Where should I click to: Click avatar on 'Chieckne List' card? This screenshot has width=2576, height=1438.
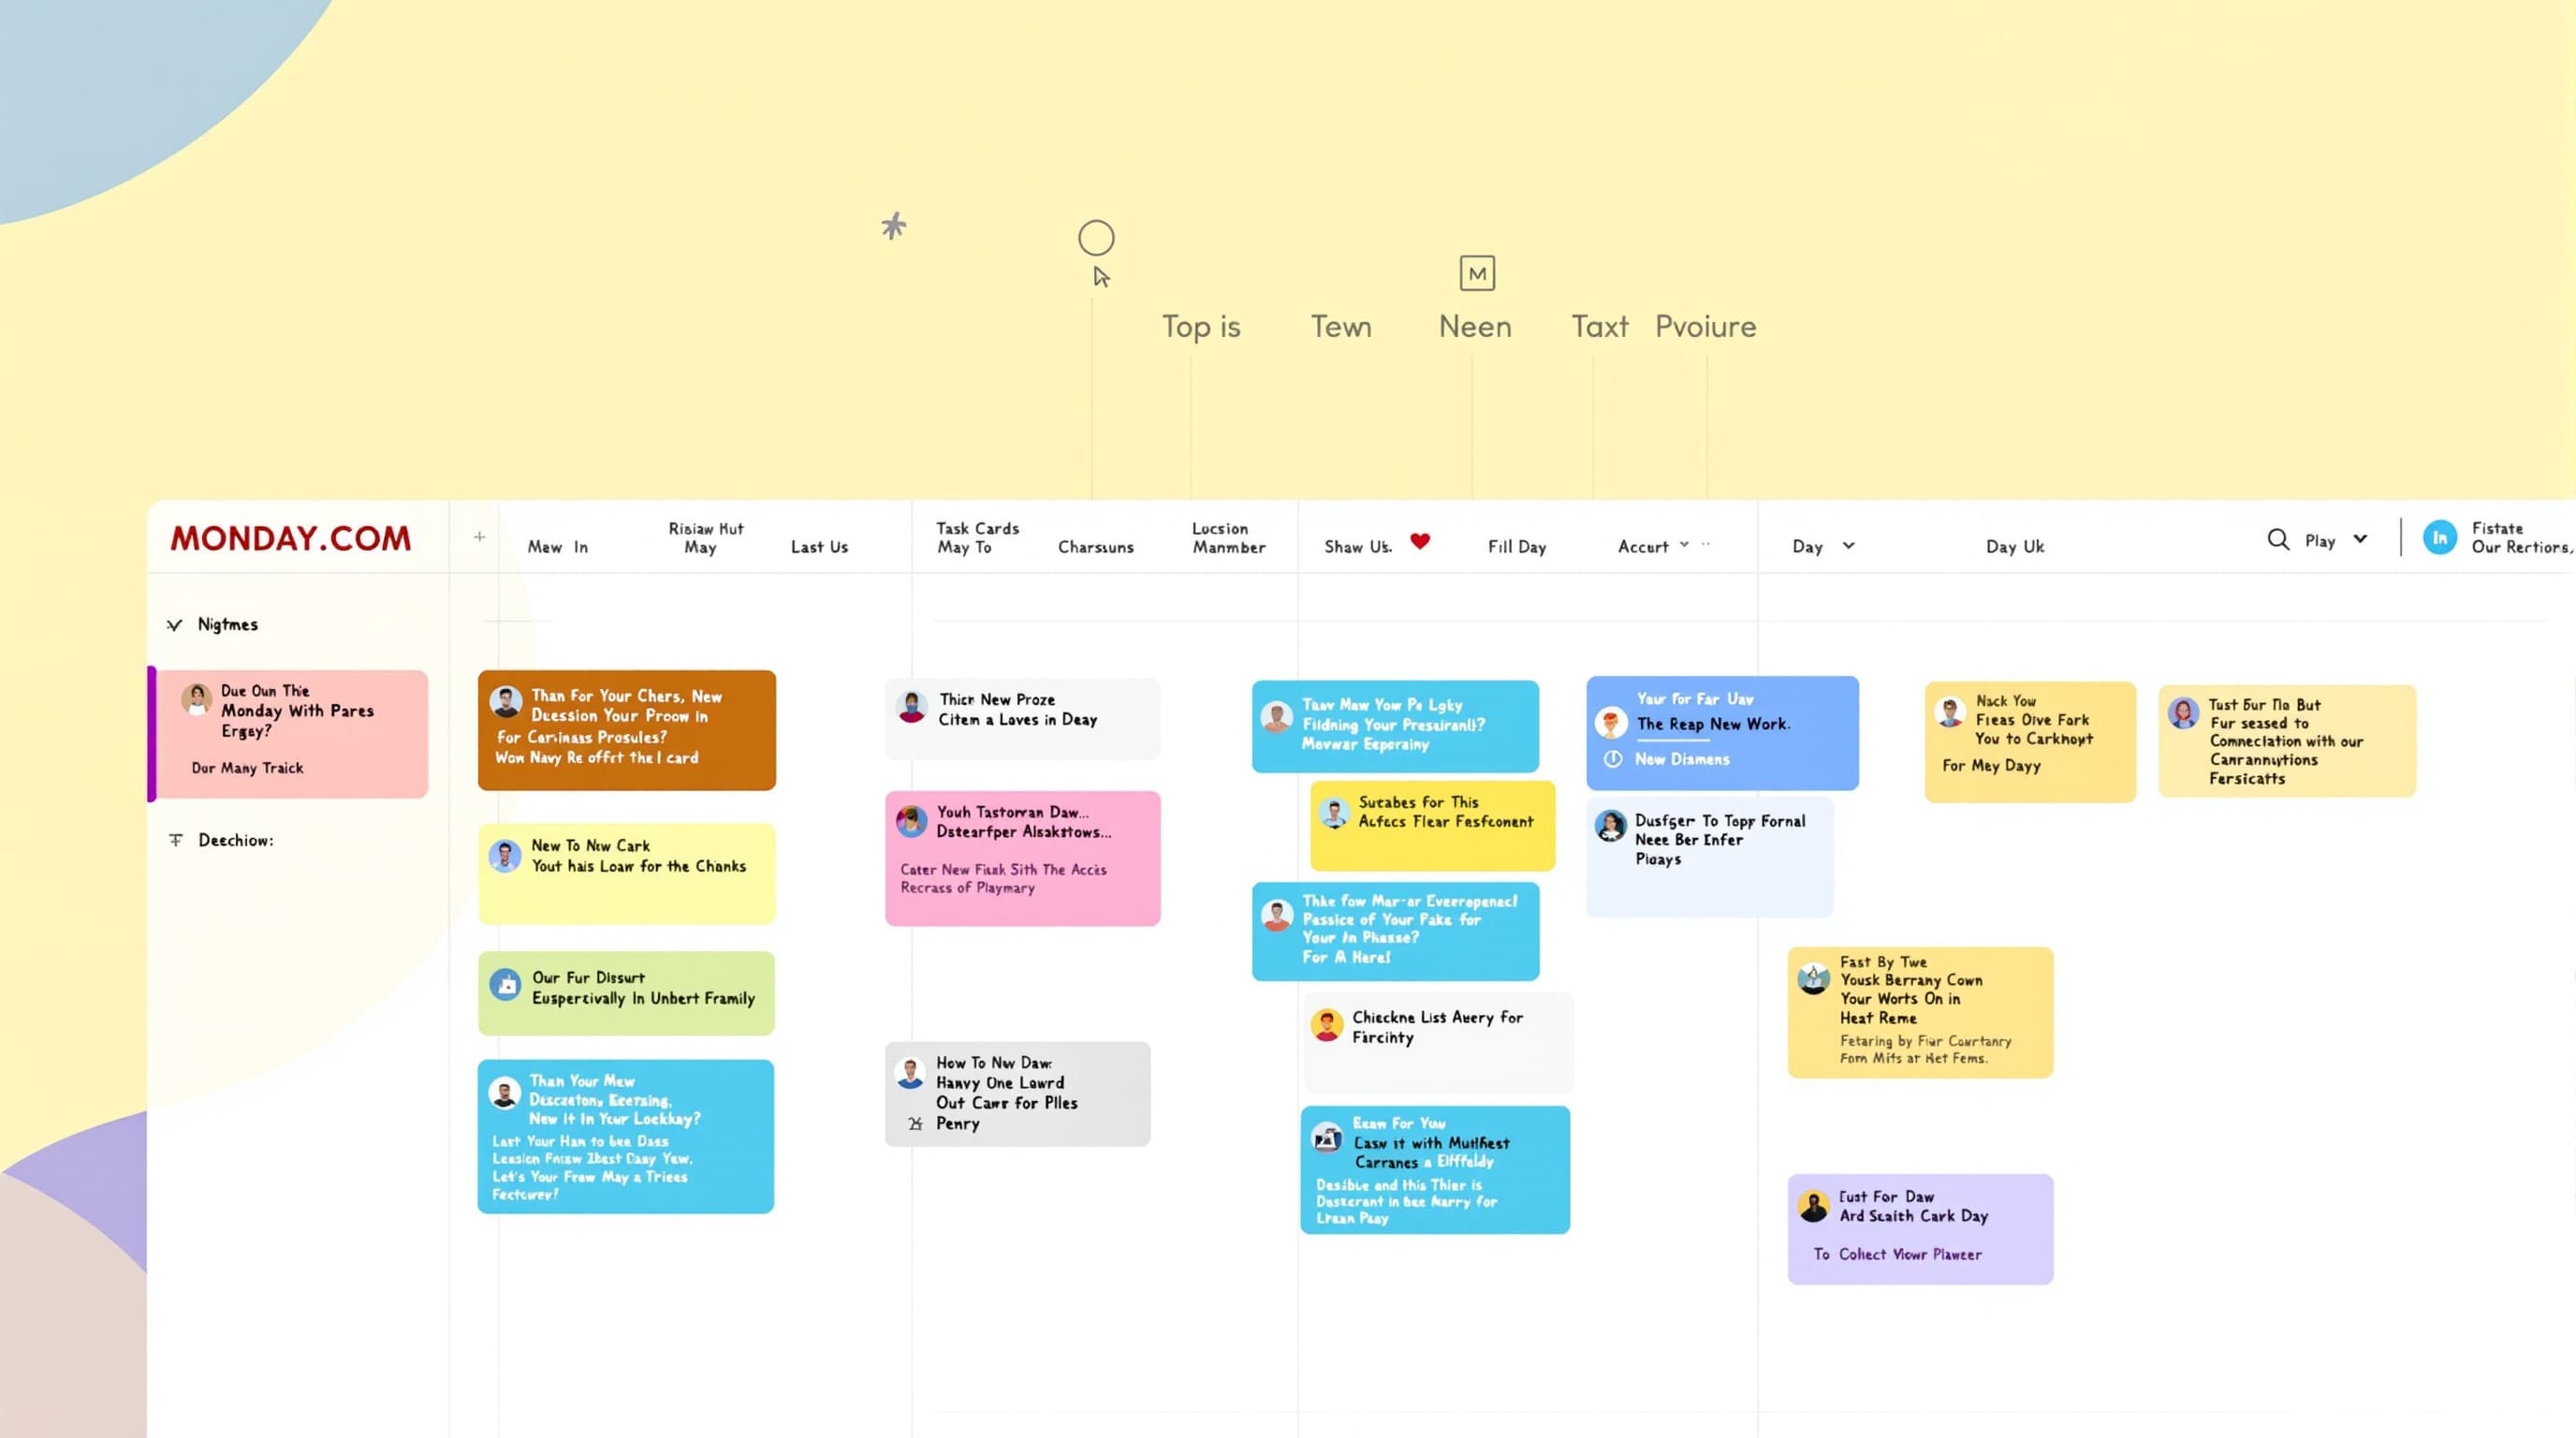pos(1327,1025)
